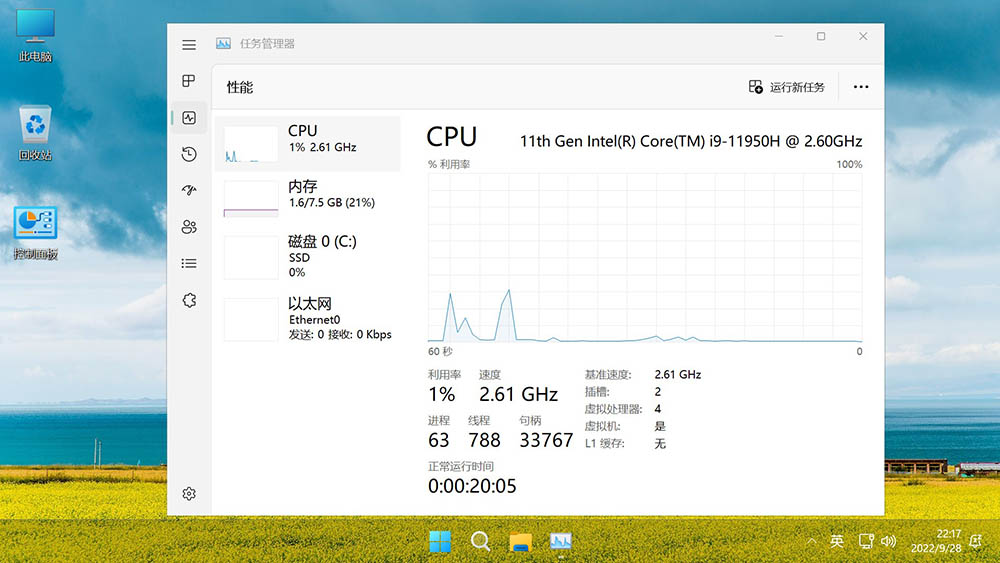
Task: Click the CPU utilization graph
Action: [645, 258]
